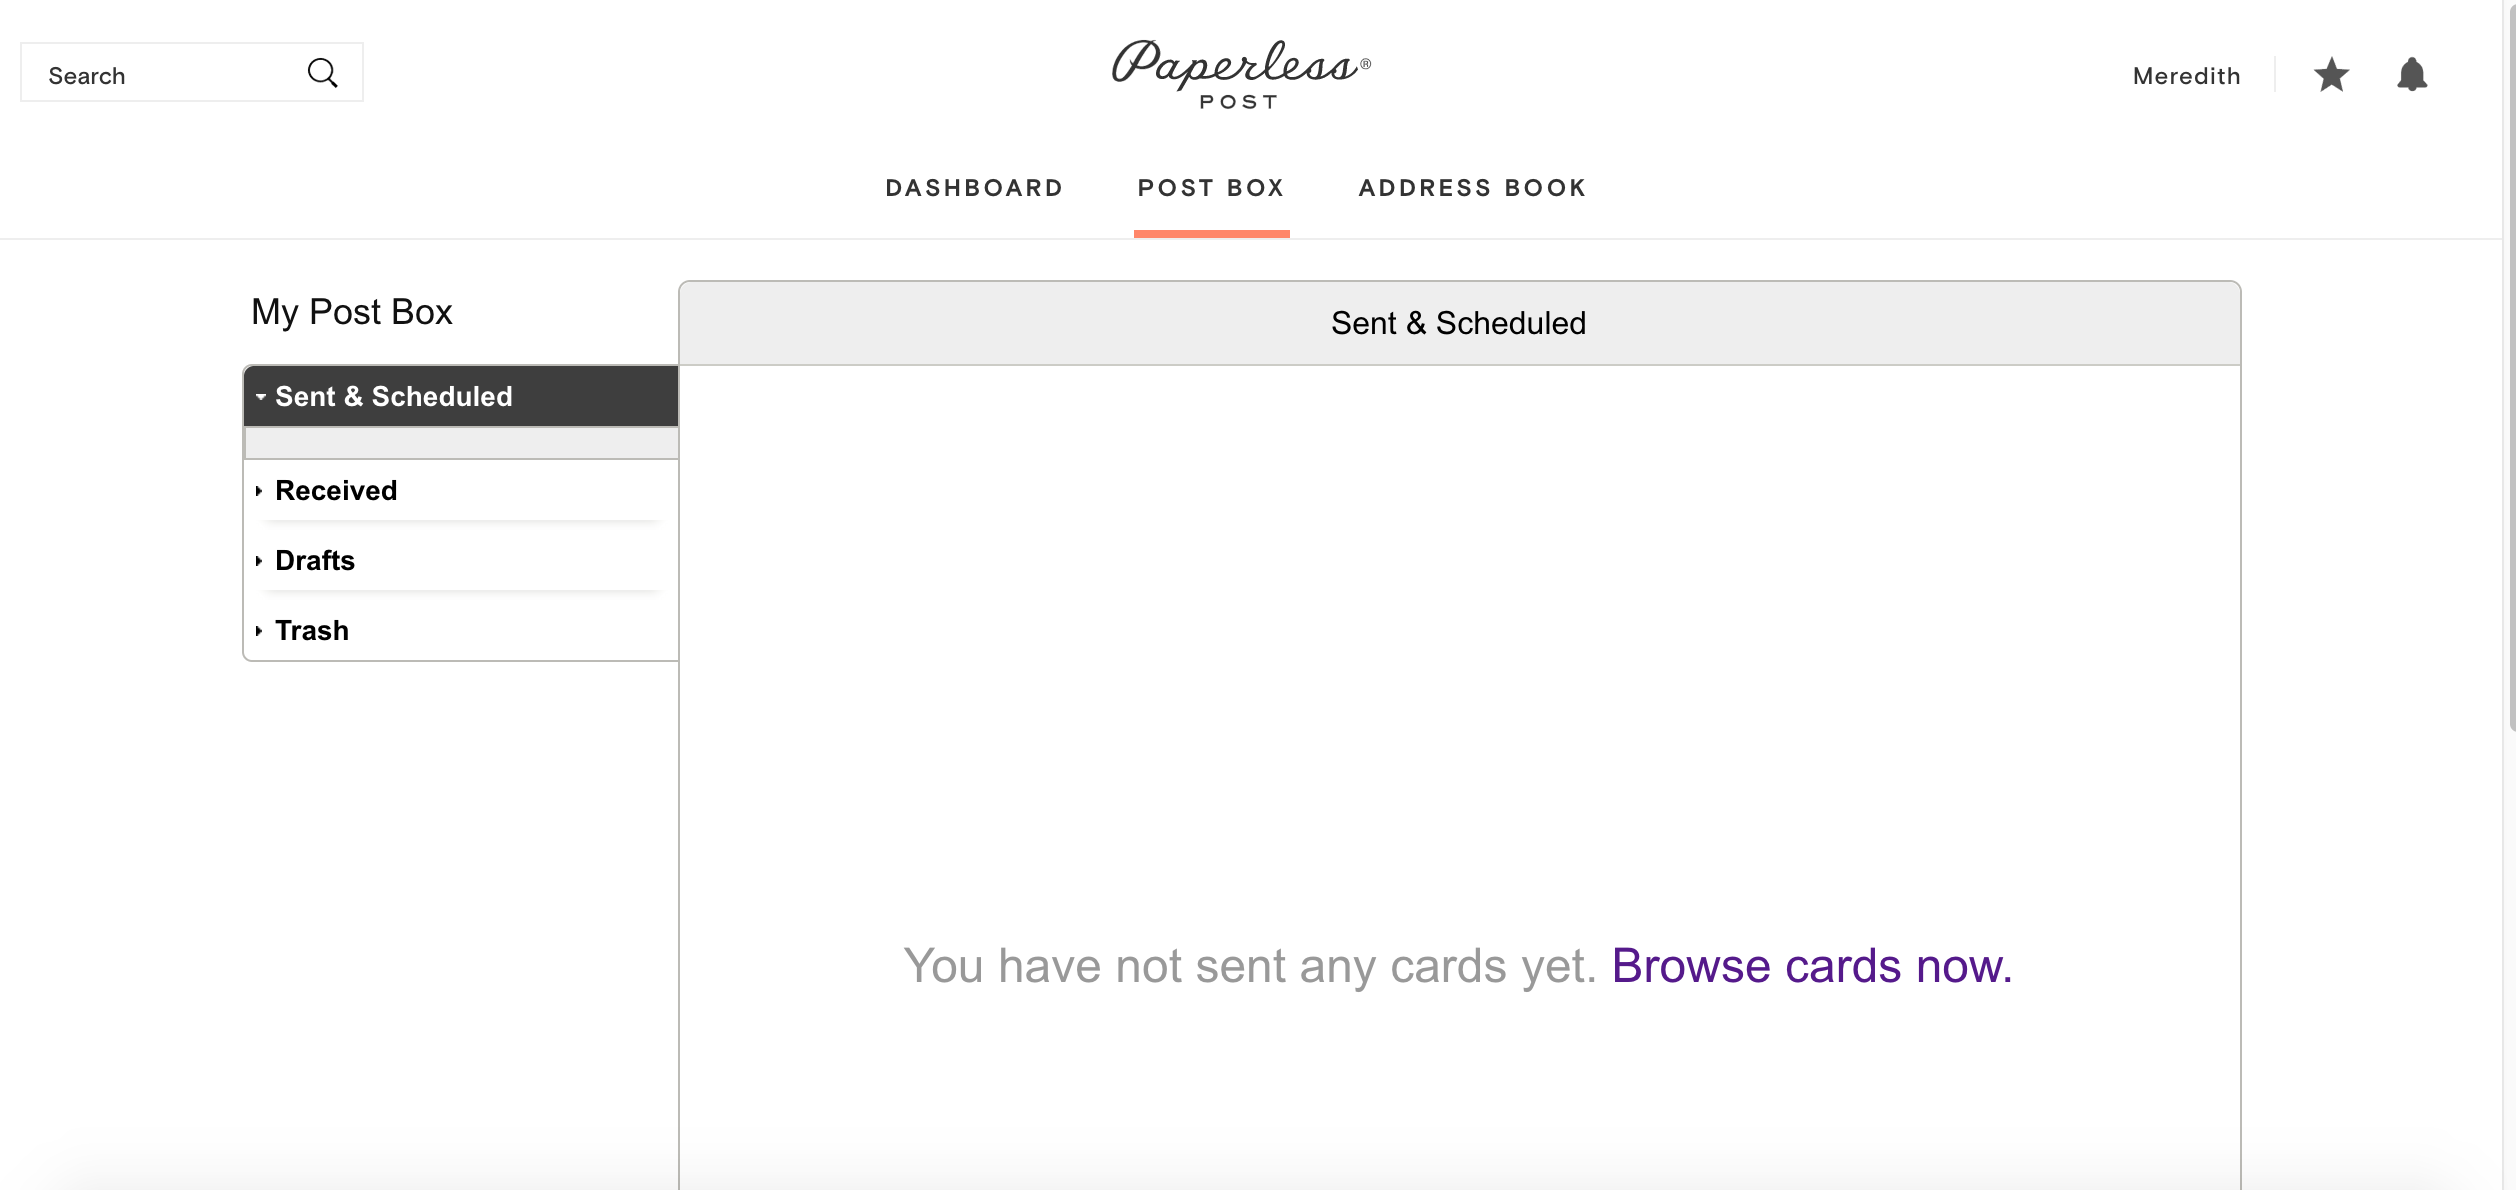Open the Meredith account menu
This screenshot has height=1190, width=2516.
tap(2186, 76)
